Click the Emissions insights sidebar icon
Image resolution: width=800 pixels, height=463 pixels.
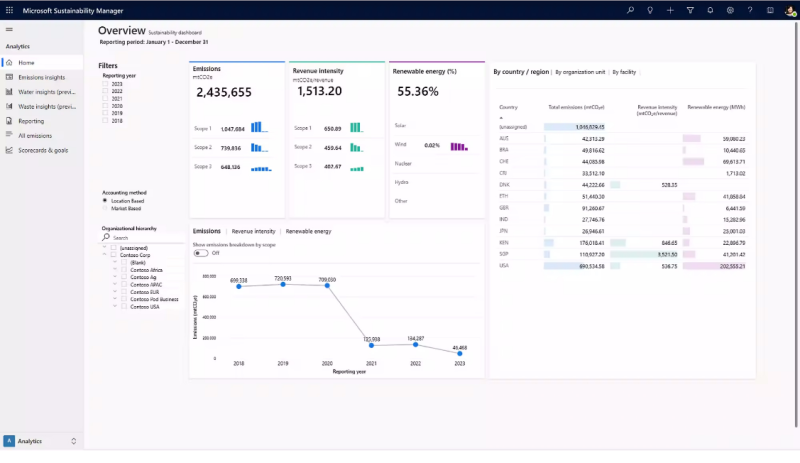coord(9,77)
